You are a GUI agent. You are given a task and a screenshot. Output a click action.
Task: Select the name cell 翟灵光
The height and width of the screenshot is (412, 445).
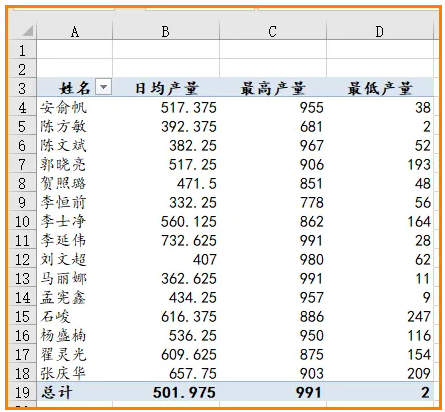75,354
